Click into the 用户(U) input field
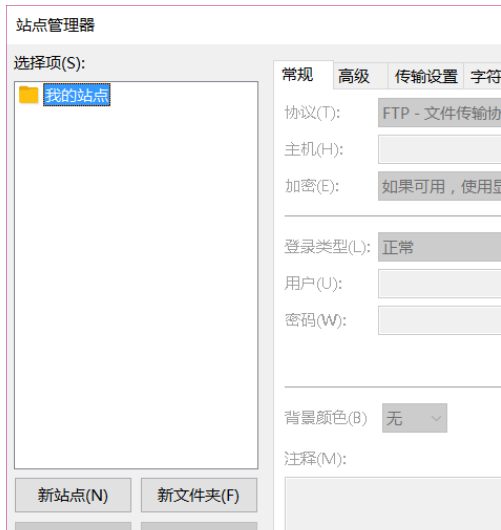Image resolution: width=501 pixels, height=530 pixels. coord(439,284)
